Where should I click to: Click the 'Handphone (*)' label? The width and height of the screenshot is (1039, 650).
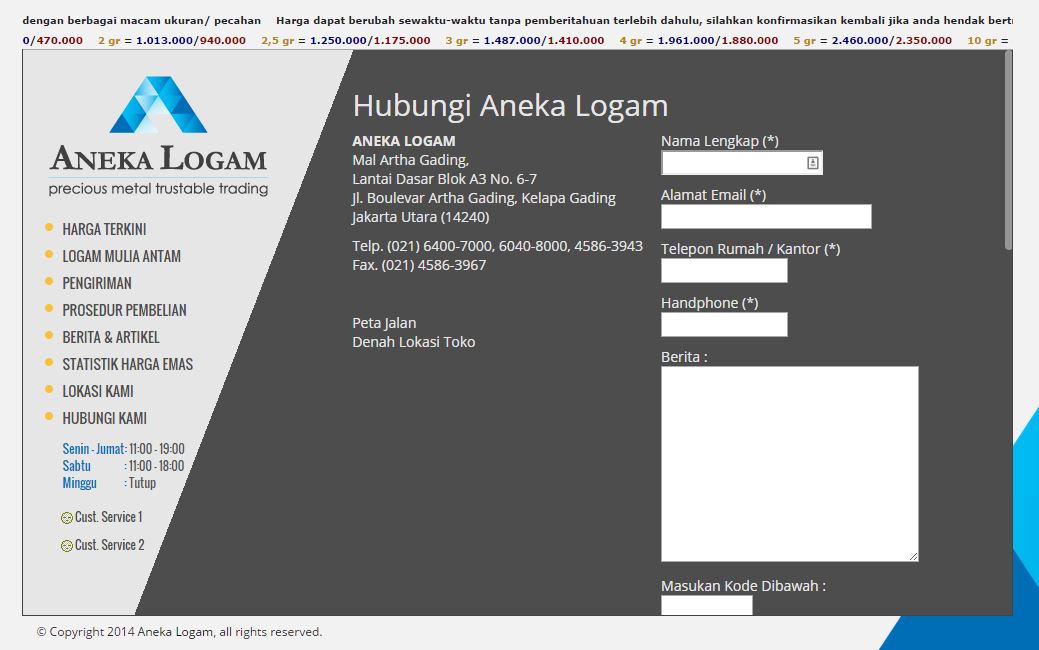(x=710, y=303)
